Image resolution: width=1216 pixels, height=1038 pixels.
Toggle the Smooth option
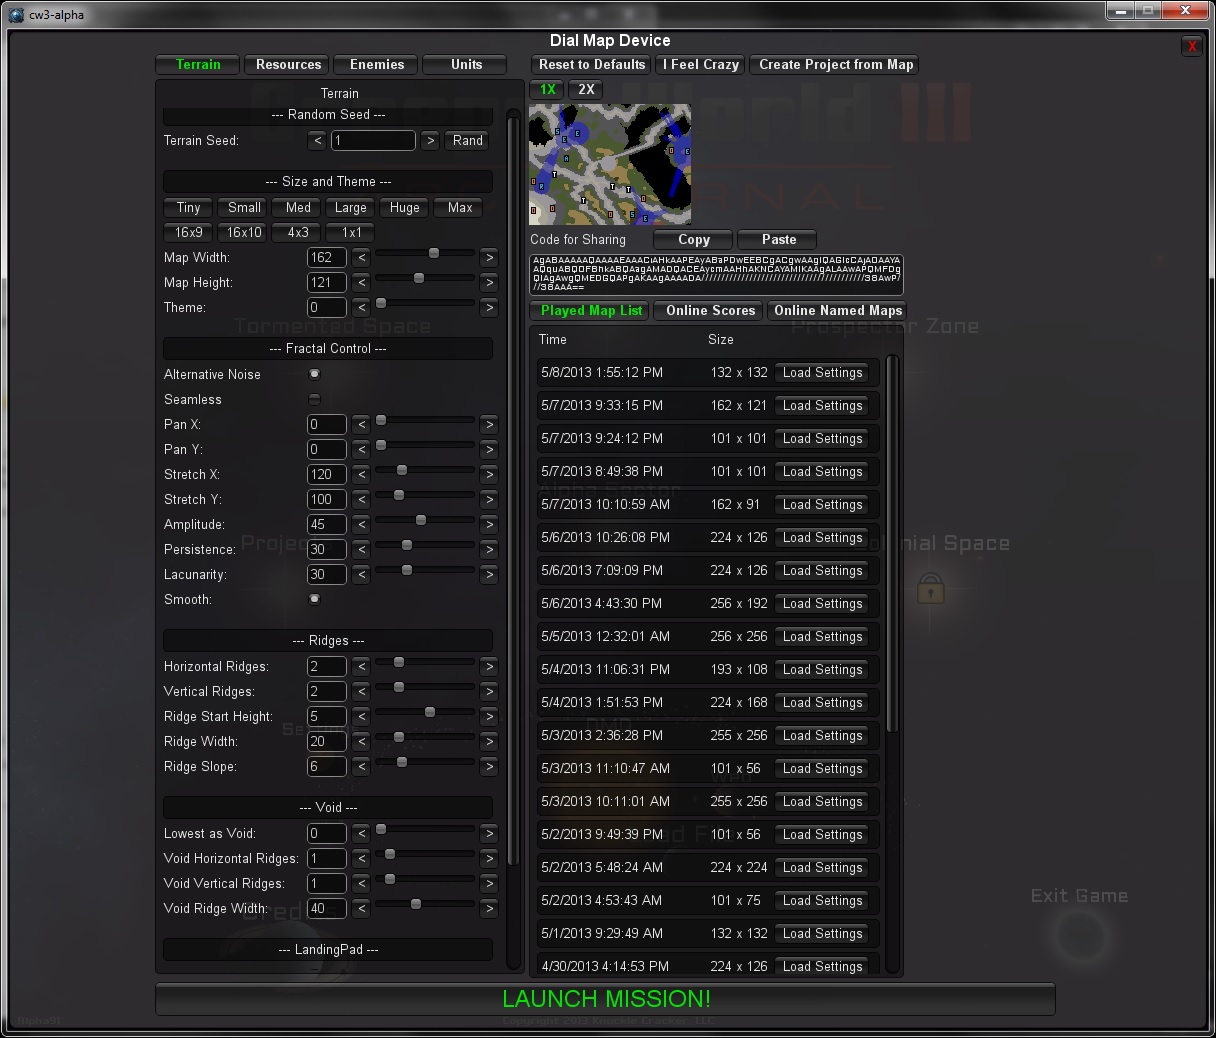point(315,599)
